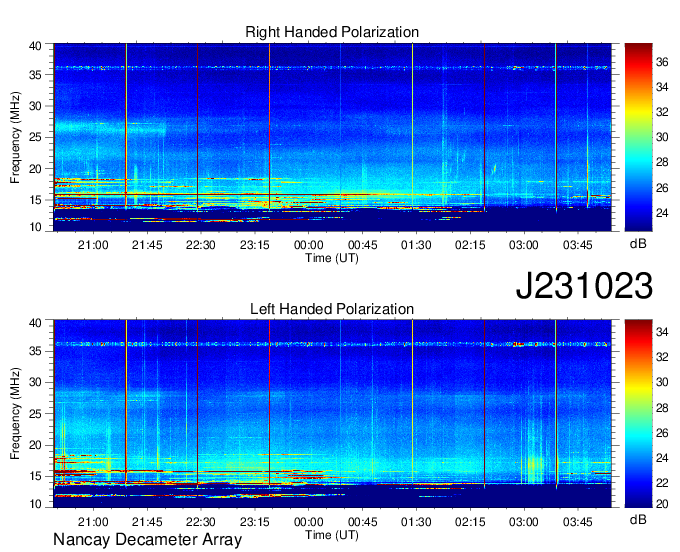This screenshot has width=680, height=552.
Task: Click 02:15 tick on right-handed plot time axis
Action: (470, 245)
